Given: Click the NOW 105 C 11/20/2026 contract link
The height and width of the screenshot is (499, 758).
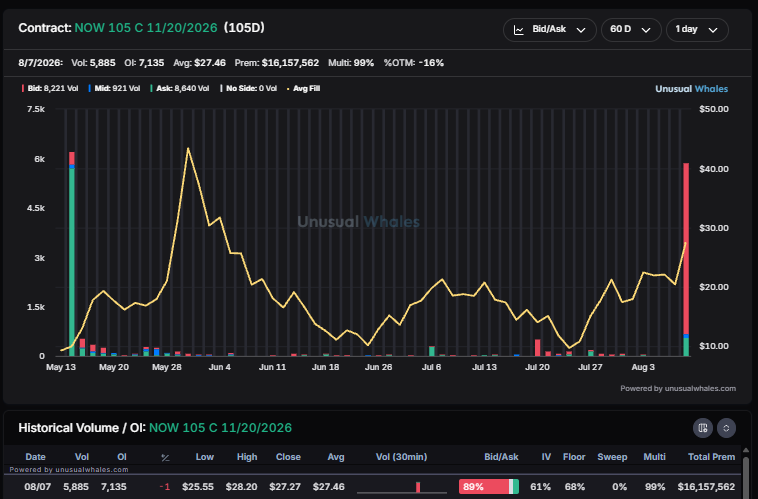Looking at the screenshot, I should 146,28.
